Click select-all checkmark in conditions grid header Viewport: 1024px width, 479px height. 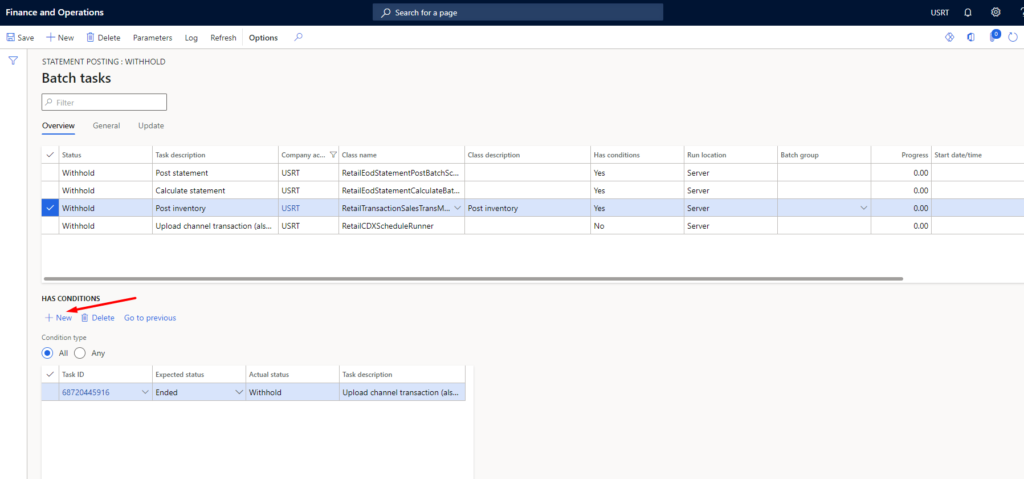click(x=50, y=374)
